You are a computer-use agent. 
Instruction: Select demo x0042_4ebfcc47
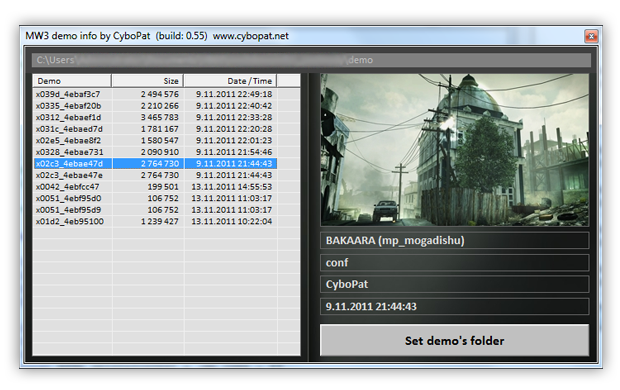point(68,187)
